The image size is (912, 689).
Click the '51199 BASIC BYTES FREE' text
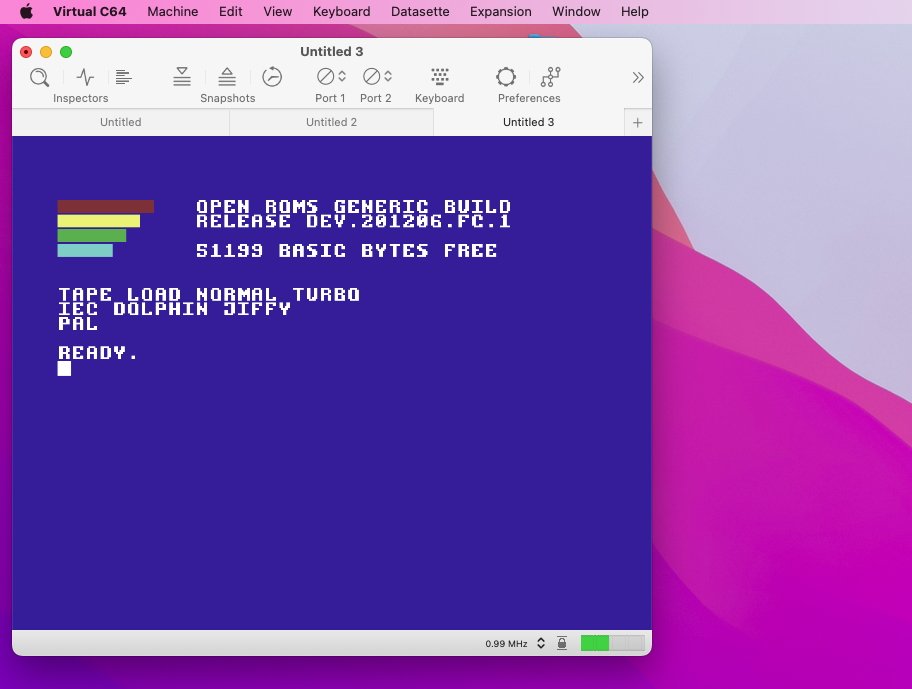pos(347,251)
